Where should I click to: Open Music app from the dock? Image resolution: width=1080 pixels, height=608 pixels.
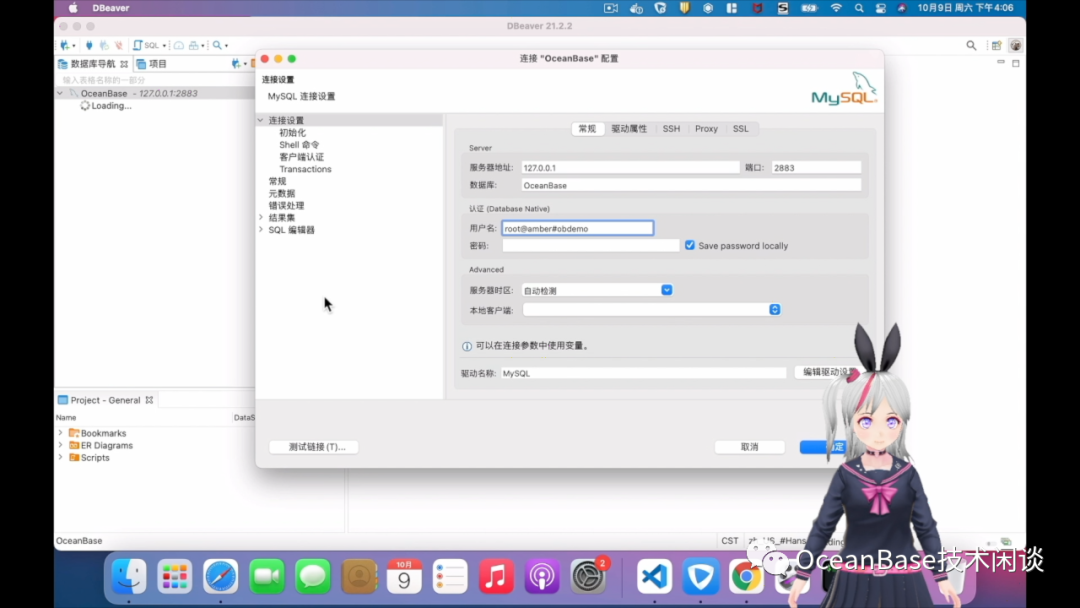[x=496, y=576]
